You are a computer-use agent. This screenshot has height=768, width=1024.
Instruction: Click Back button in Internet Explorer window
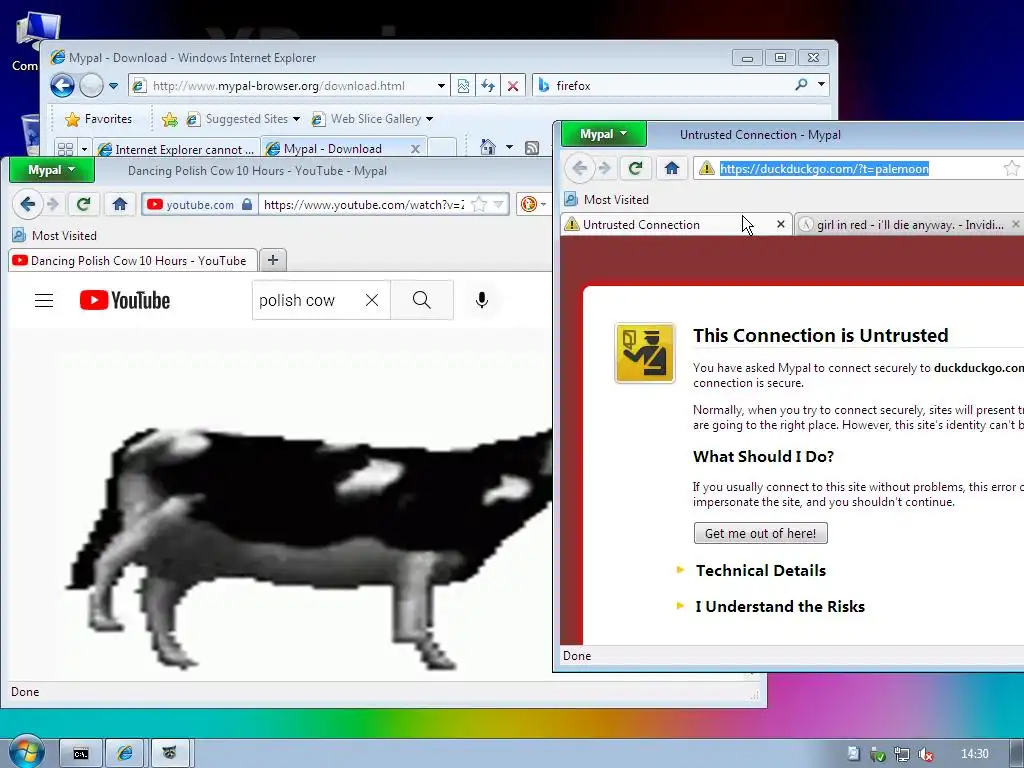(63, 86)
